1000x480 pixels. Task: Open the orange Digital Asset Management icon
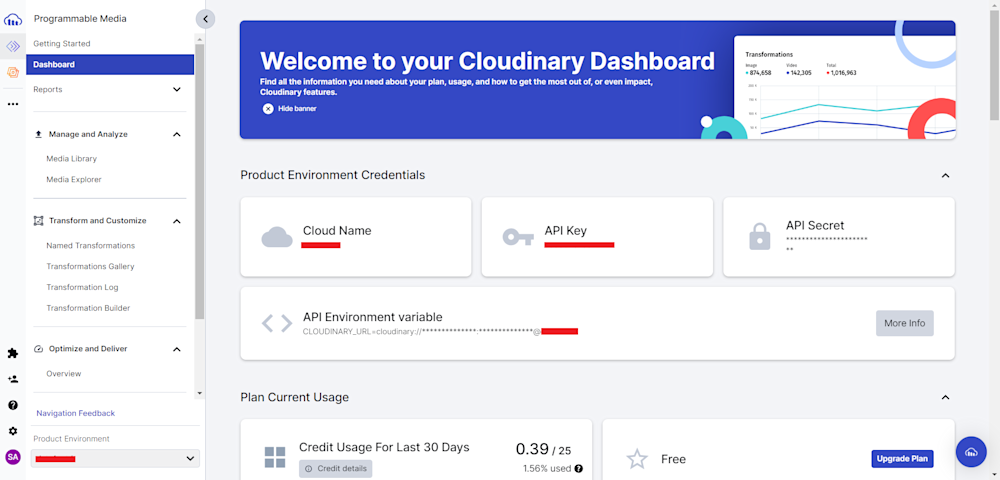point(13,72)
